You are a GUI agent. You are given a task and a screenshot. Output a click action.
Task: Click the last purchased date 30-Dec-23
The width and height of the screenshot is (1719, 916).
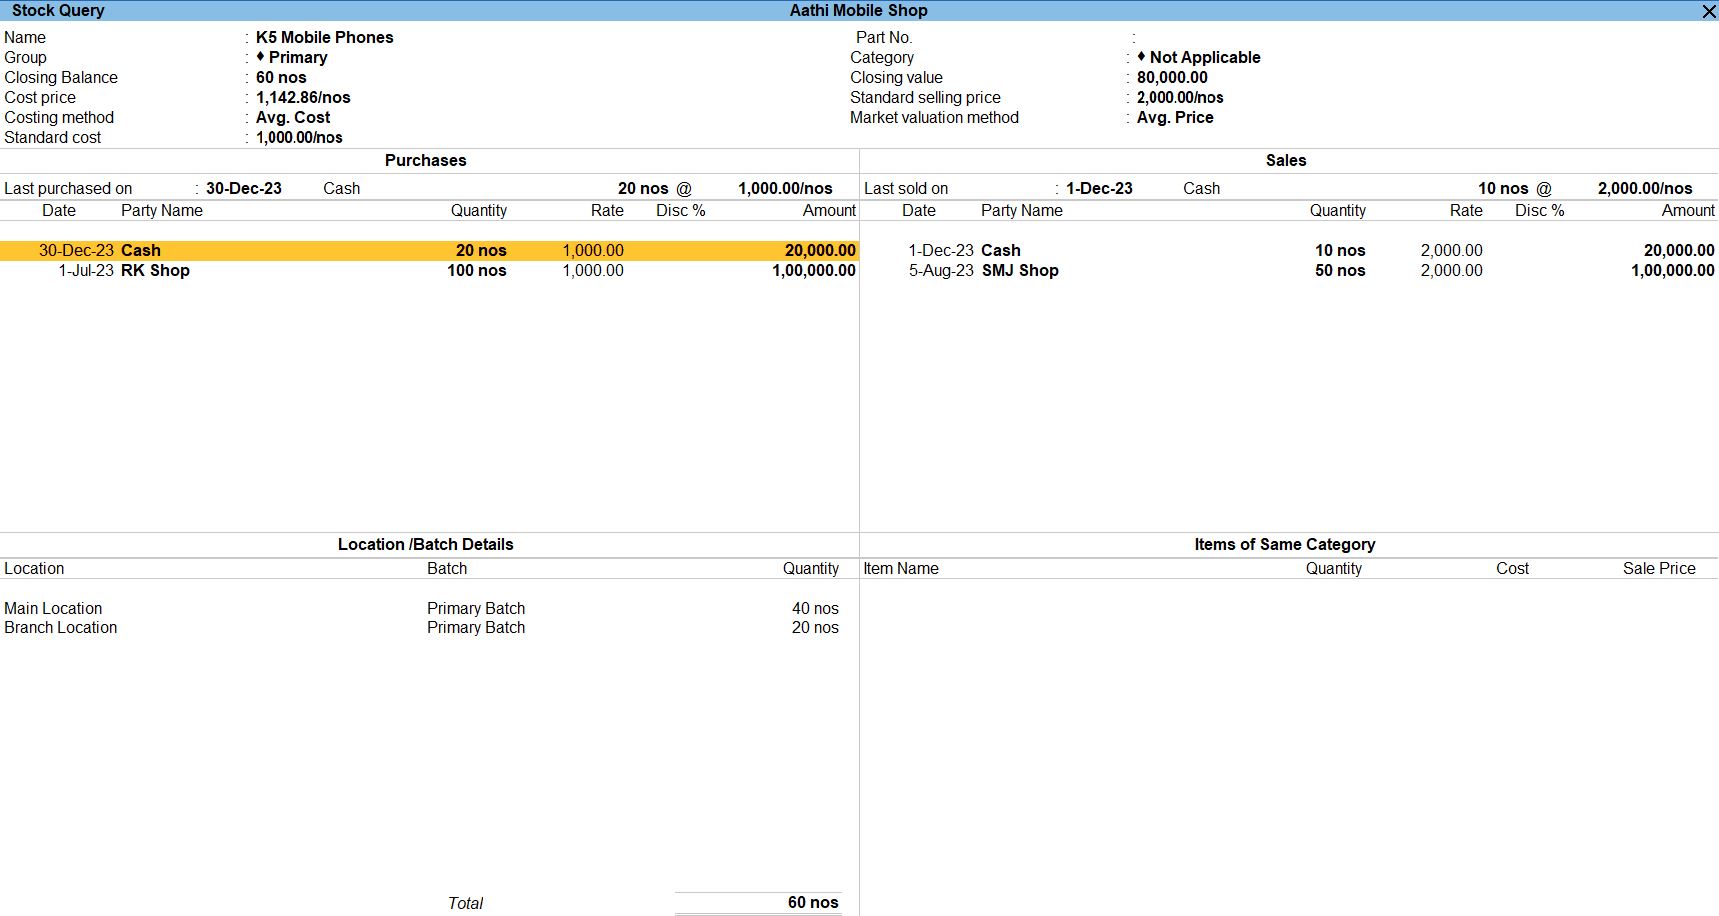[244, 188]
